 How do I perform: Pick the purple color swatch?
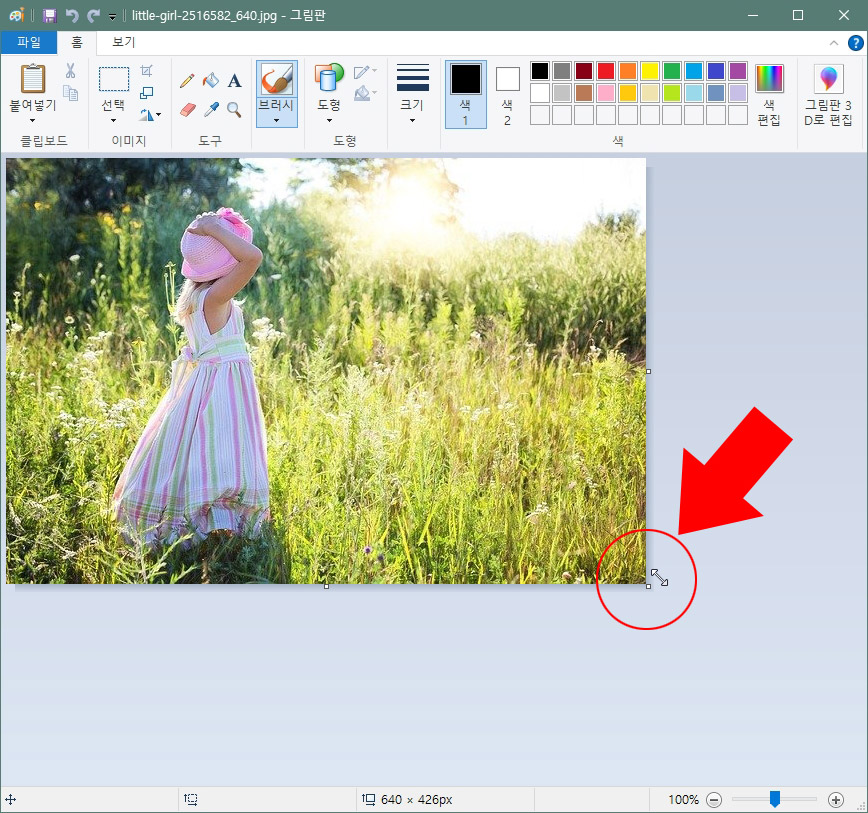(738, 71)
